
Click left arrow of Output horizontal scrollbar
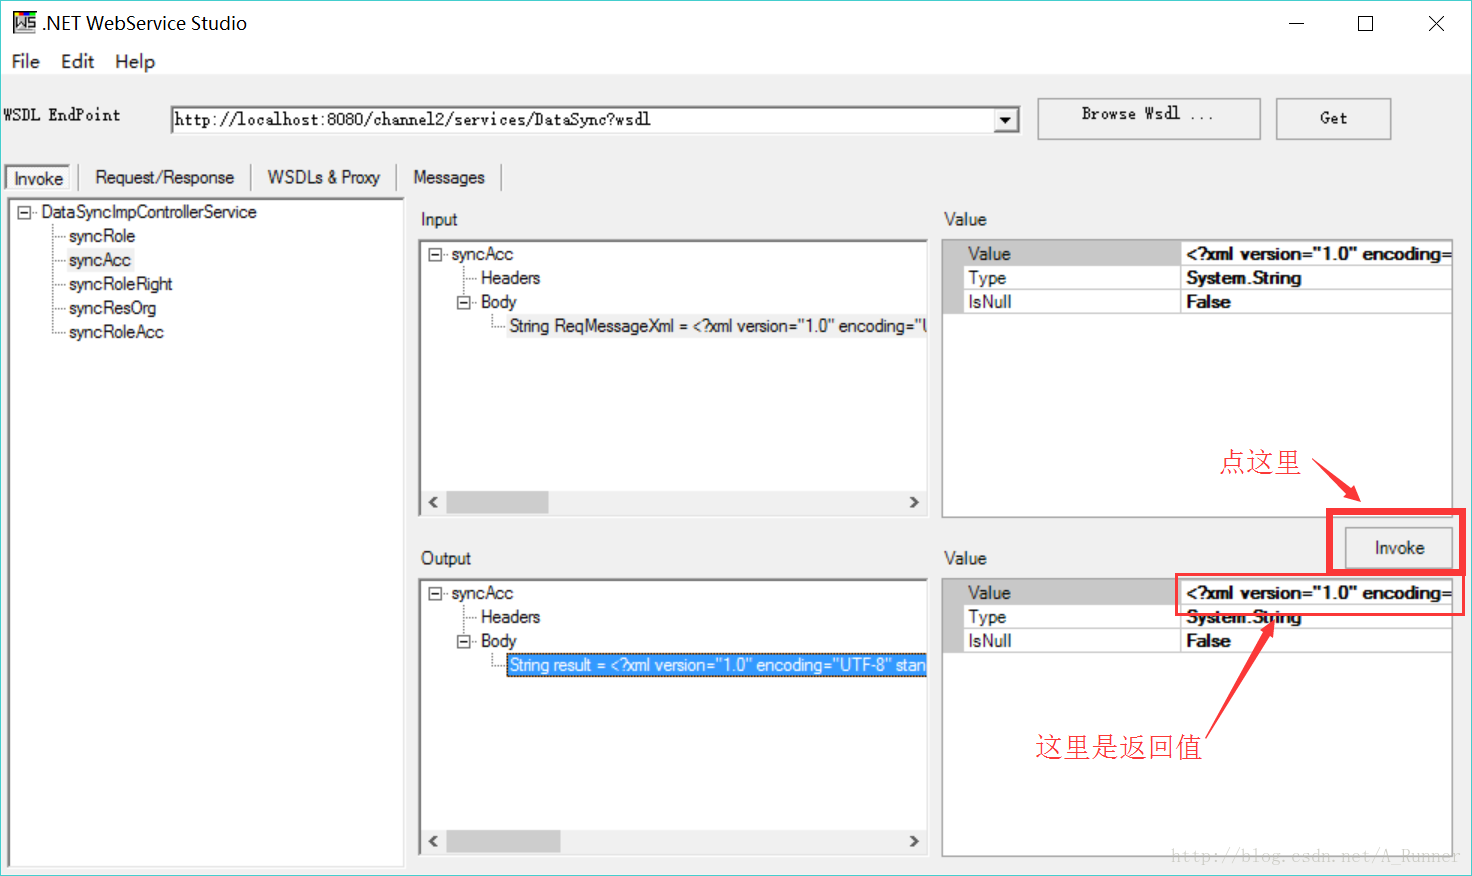[x=433, y=841]
